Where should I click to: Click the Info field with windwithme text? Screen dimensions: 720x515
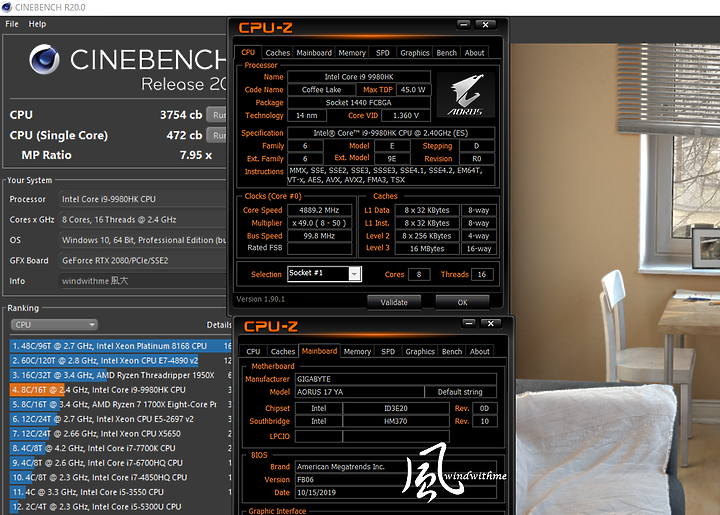click(143, 280)
